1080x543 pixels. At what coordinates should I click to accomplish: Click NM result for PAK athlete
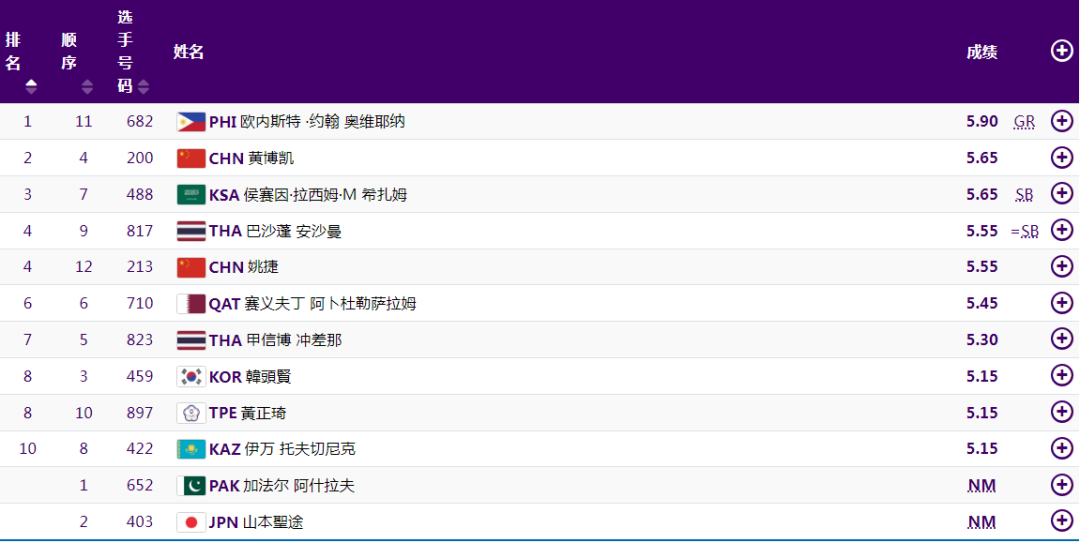pos(982,486)
